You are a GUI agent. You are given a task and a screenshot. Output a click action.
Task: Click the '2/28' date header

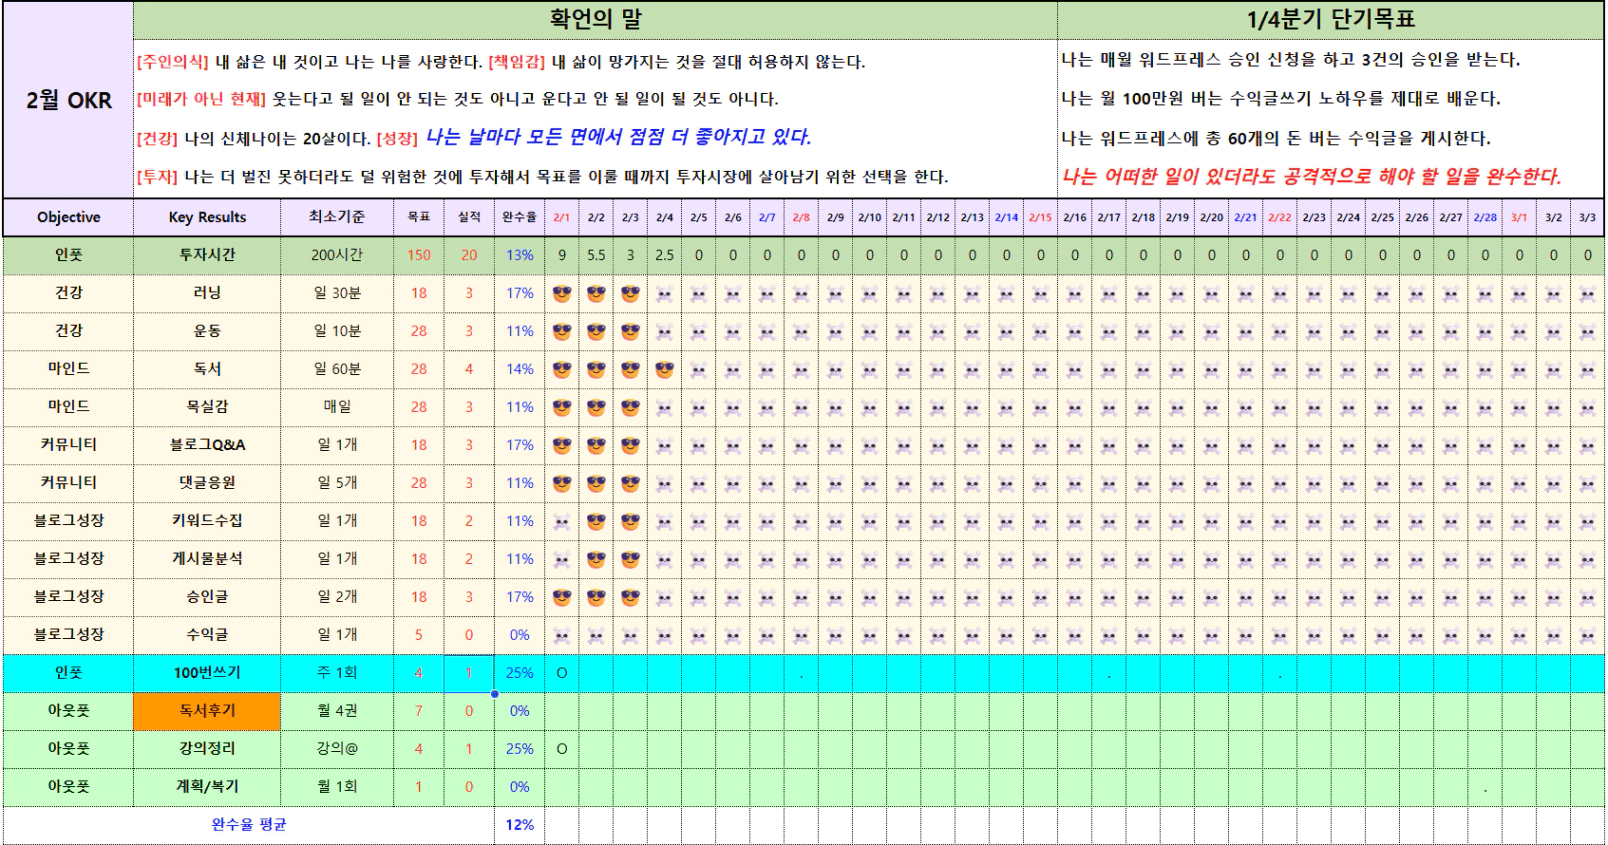(x=1485, y=217)
